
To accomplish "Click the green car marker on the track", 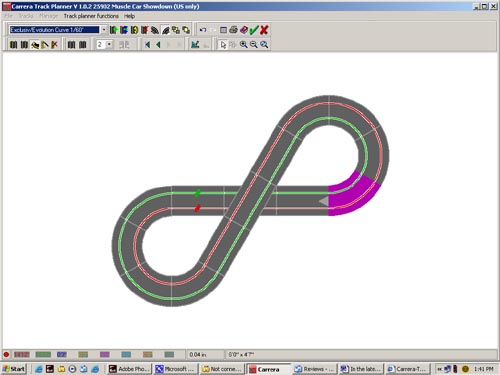I will [198, 193].
